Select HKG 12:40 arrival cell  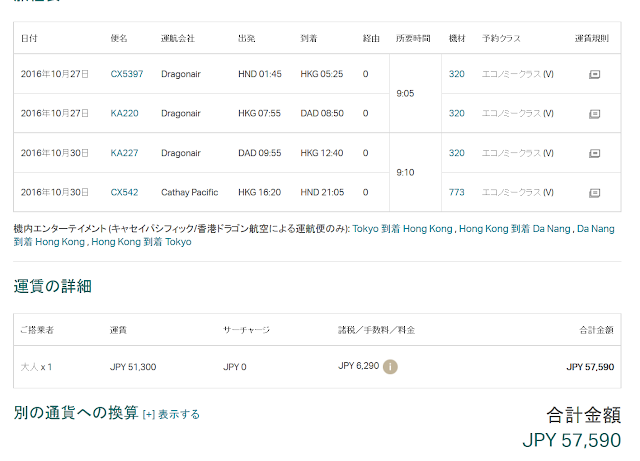tap(322, 153)
